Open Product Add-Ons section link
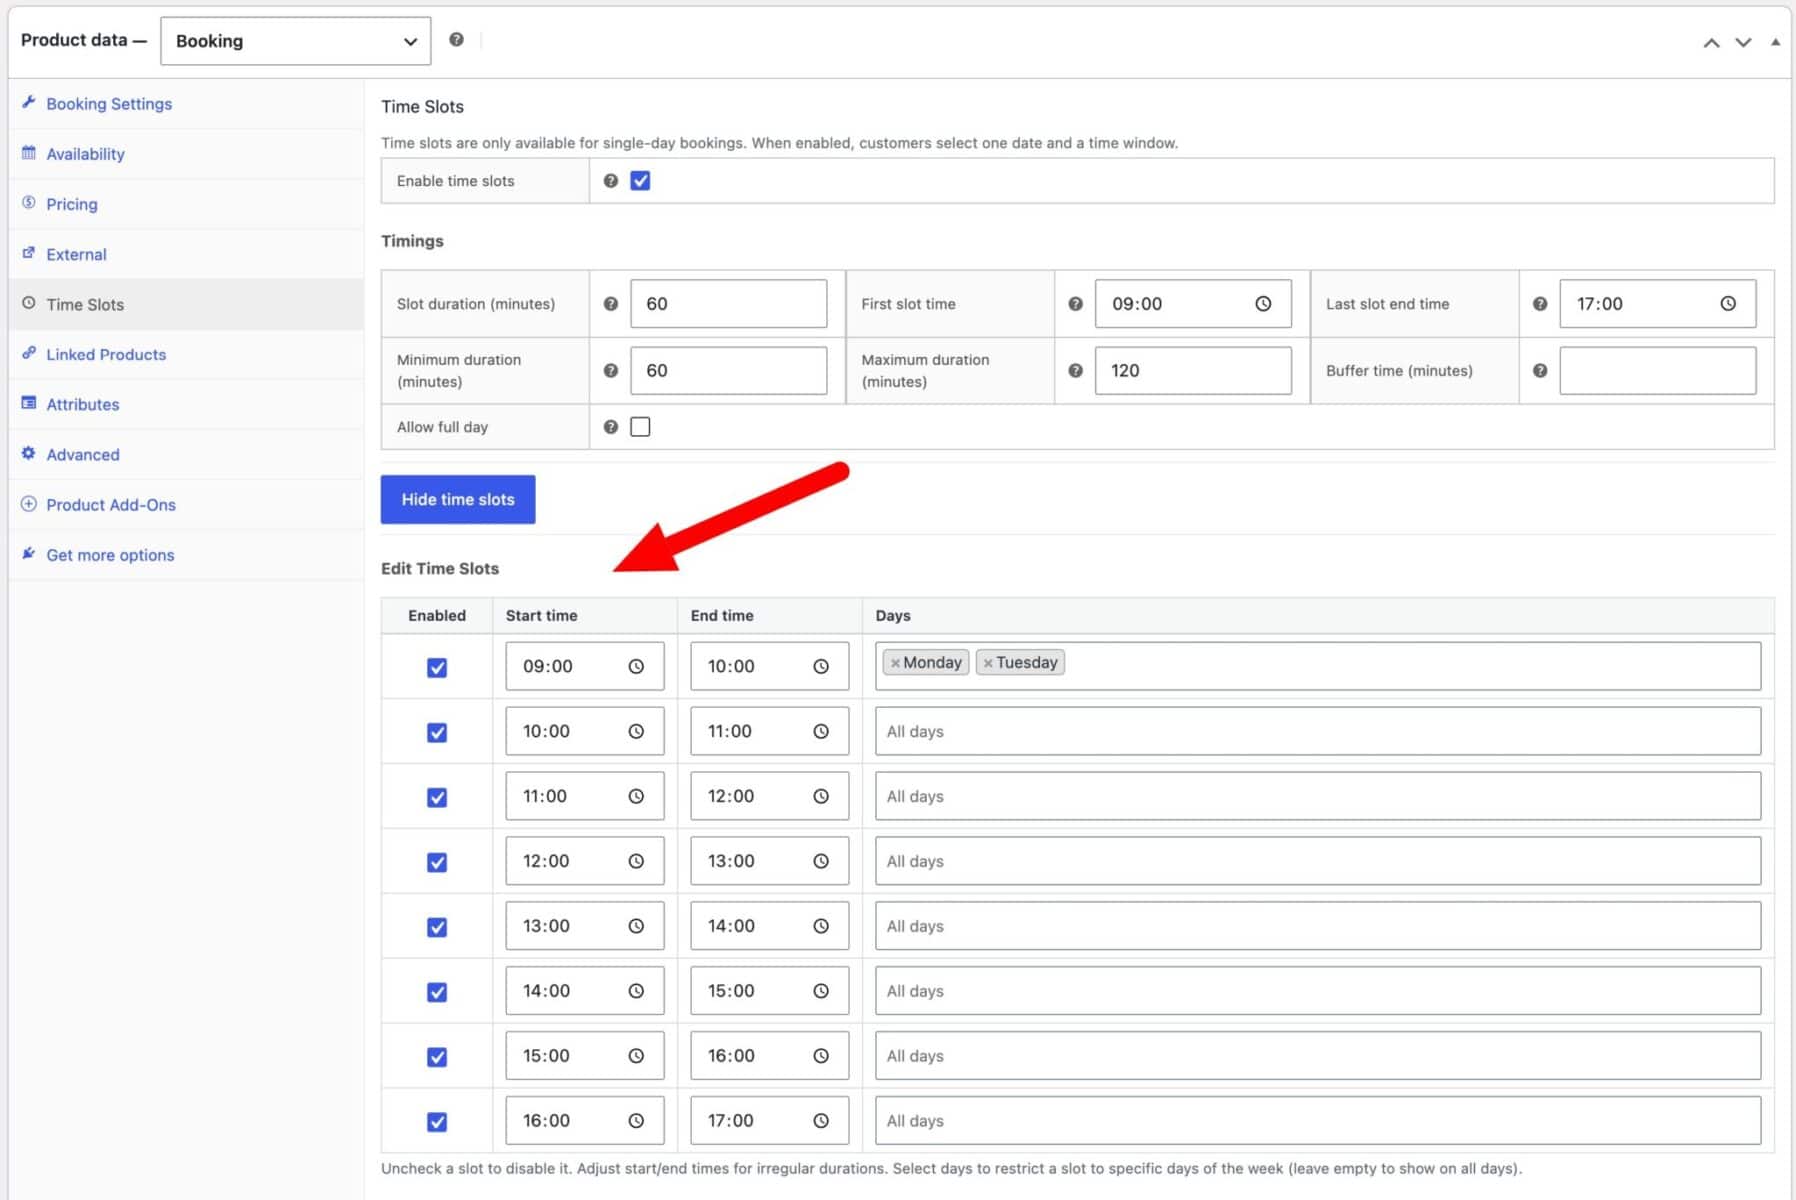 coord(186,504)
